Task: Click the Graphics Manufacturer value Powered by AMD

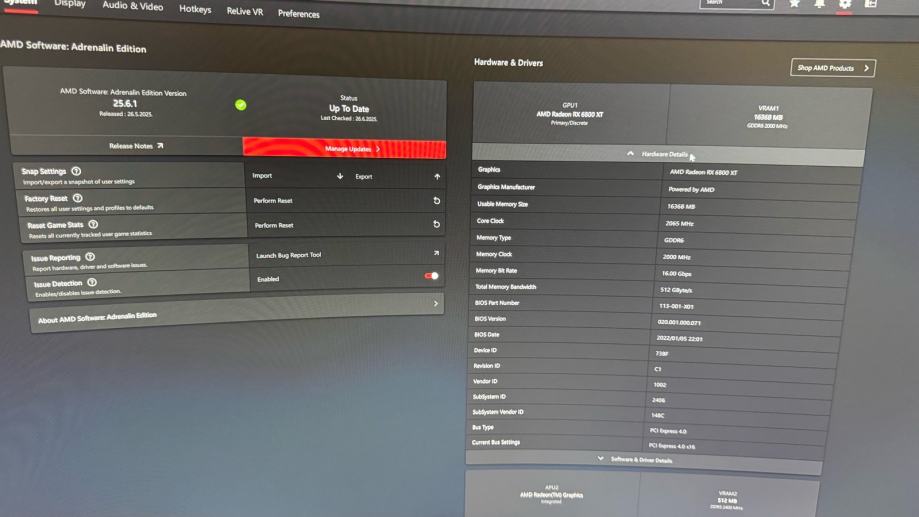Action: point(691,190)
